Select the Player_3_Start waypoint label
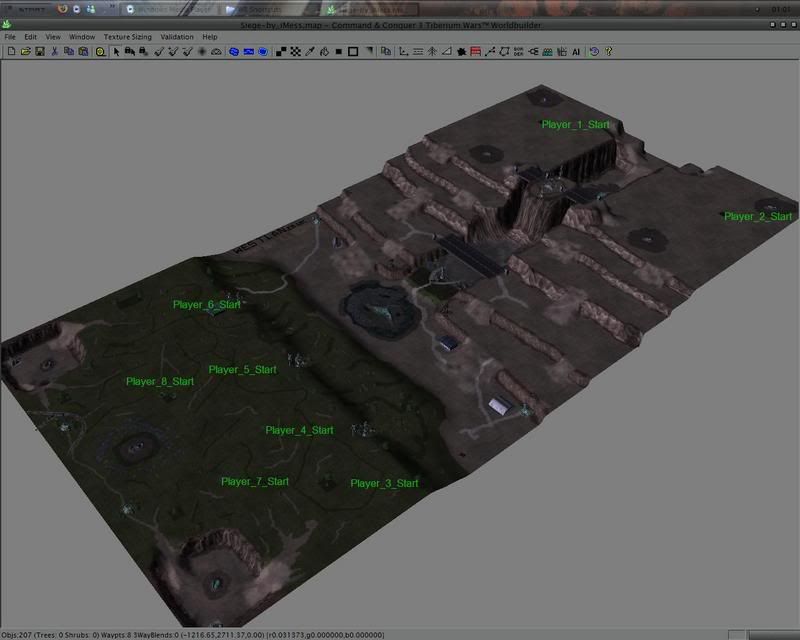Image resolution: width=800 pixels, height=640 pixels. tap(384, 483)
